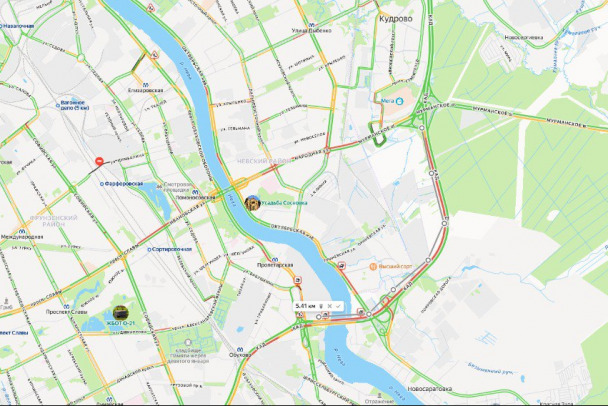Click the Кудрово locality label
The width and height of the screenshot is (608, 406).
point(396,19)
